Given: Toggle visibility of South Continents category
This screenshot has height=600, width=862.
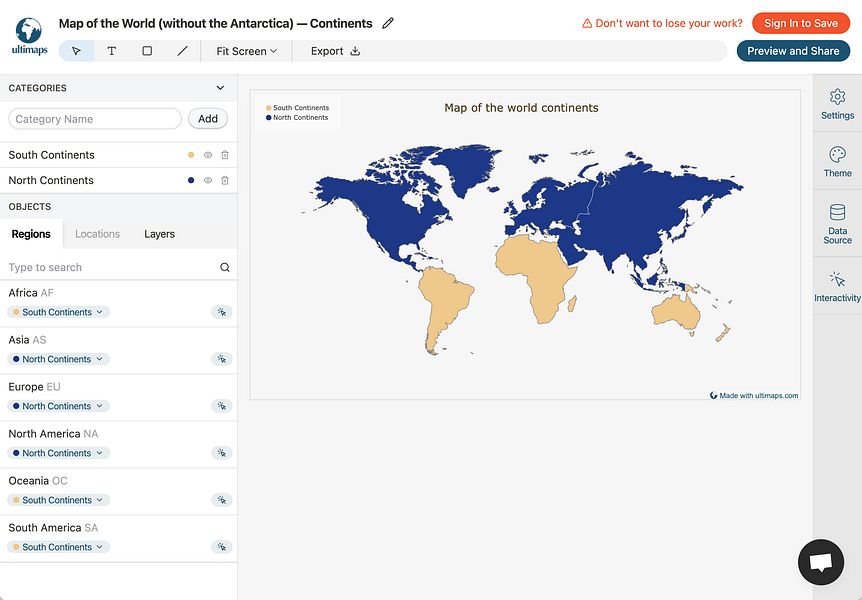Looking at the screenshot, I should pyautogui.click(x=208, y=155).
